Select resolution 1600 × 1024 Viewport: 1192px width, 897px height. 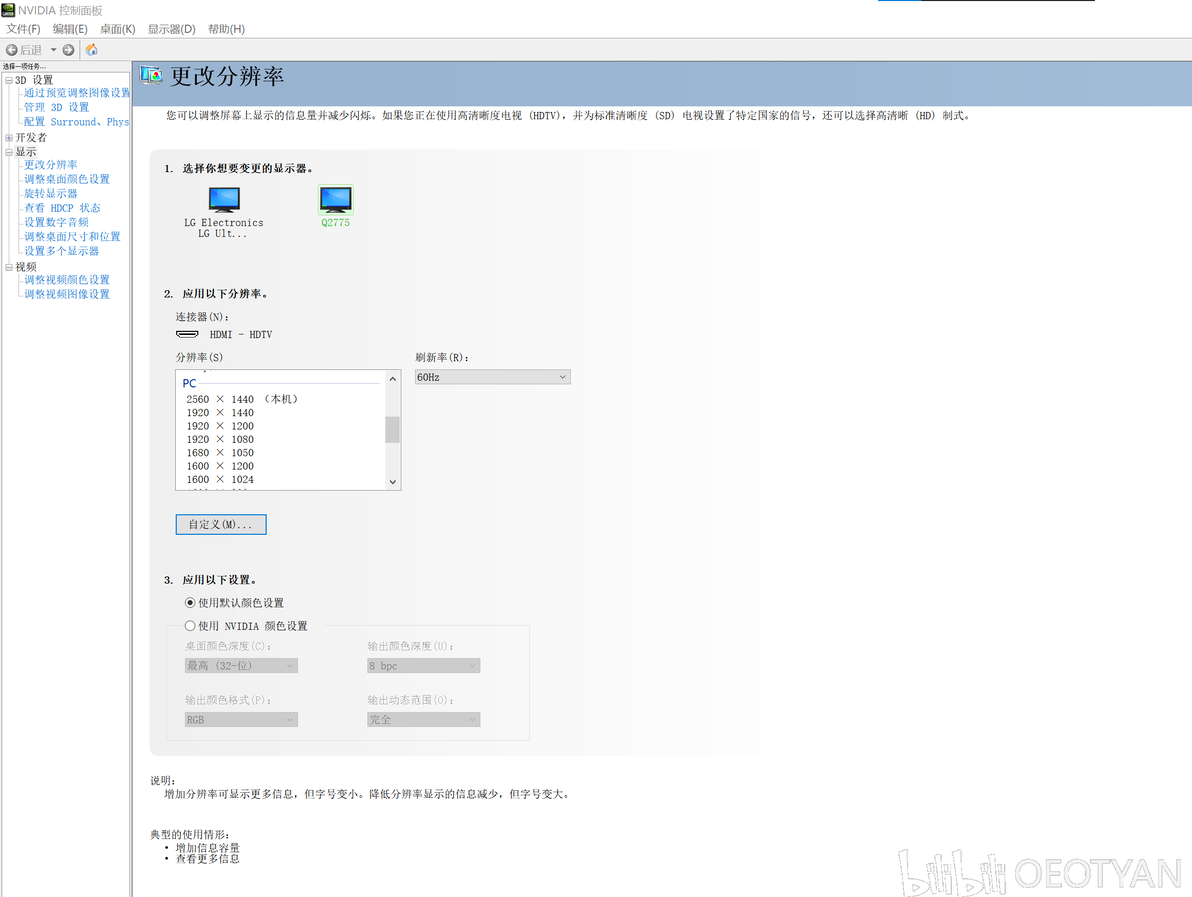point(220,480)
